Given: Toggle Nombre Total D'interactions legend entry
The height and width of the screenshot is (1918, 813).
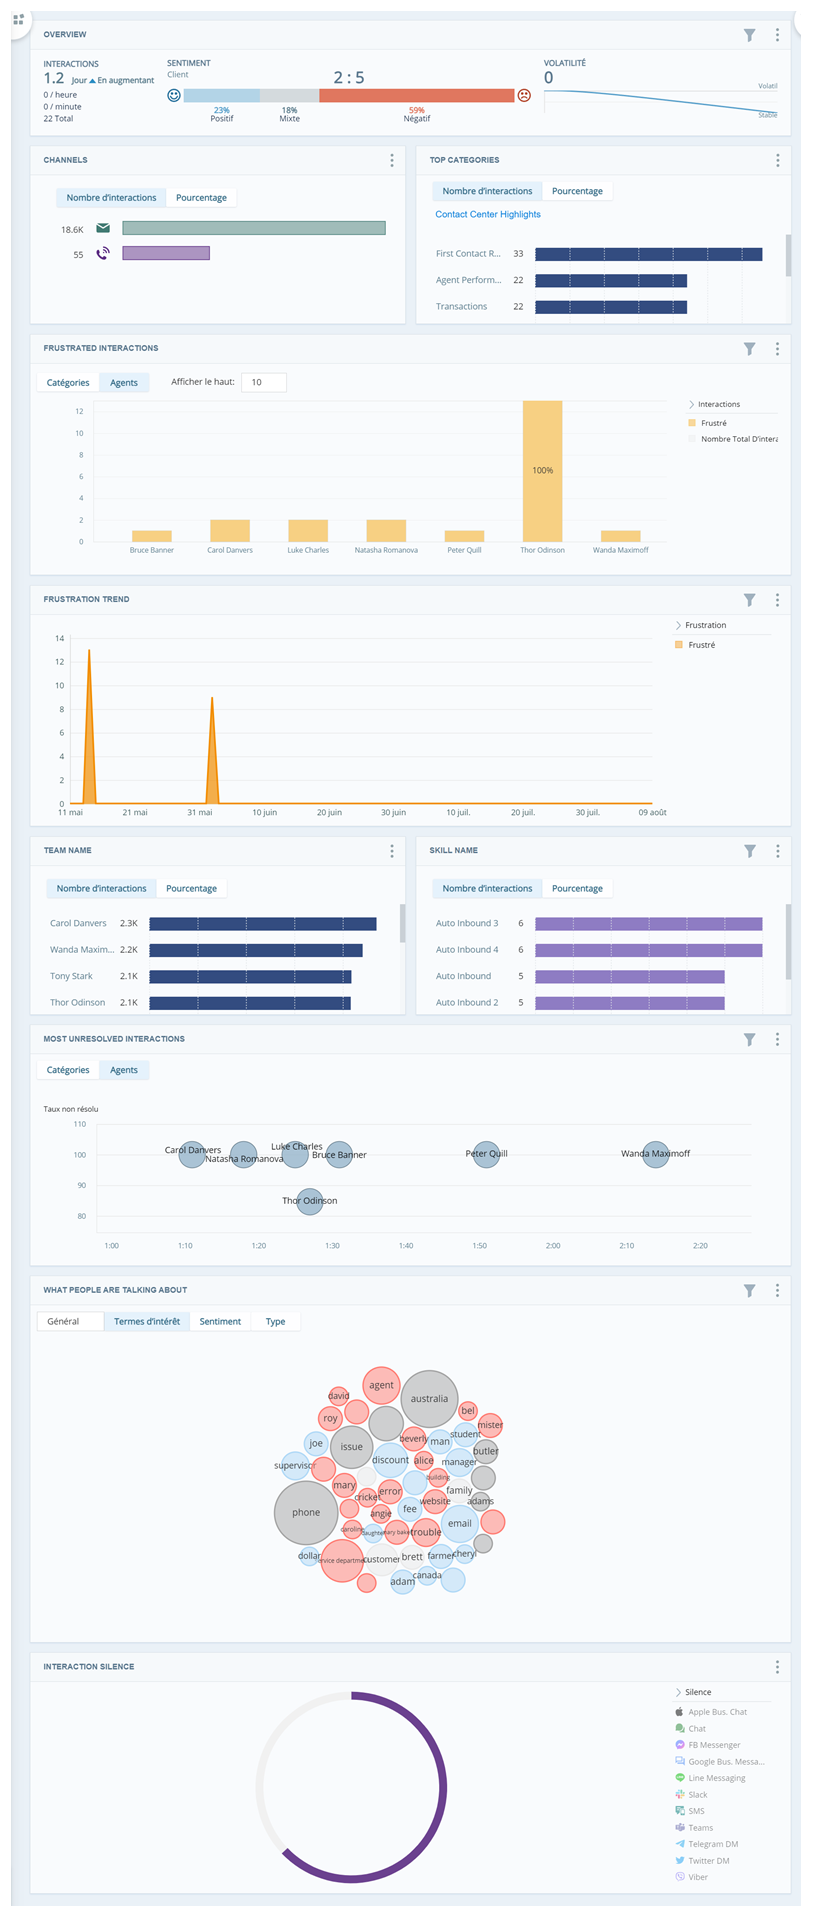Looking at the screenshot, I should (x=733, y=439).
